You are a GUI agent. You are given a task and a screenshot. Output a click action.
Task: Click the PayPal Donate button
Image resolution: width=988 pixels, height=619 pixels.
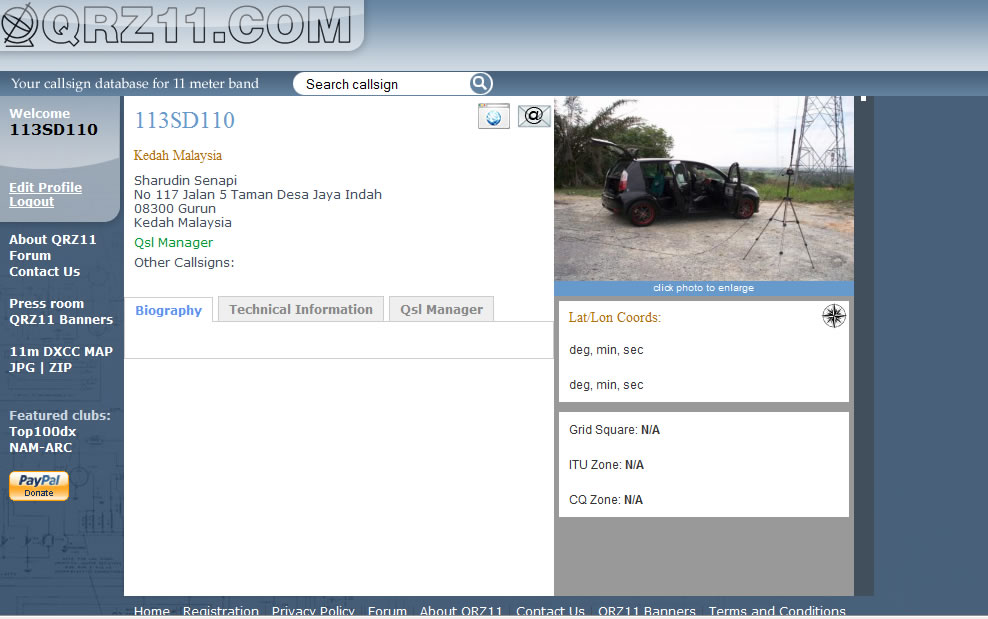point(39,486)
